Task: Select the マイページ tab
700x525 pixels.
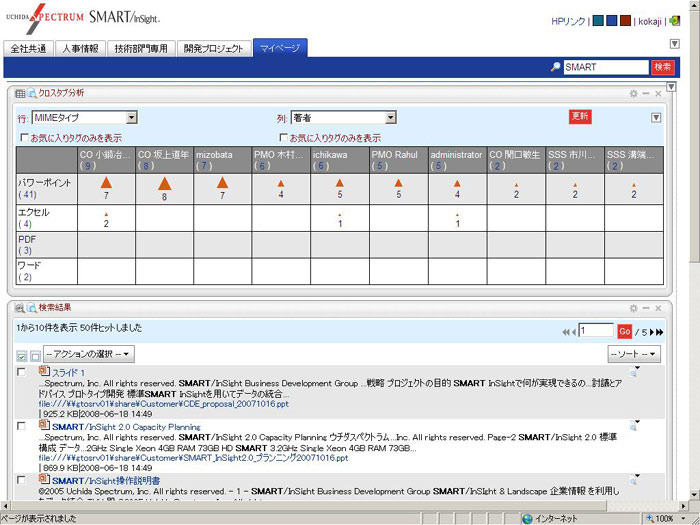Action: pyautogui.click(x=280, y=48)
